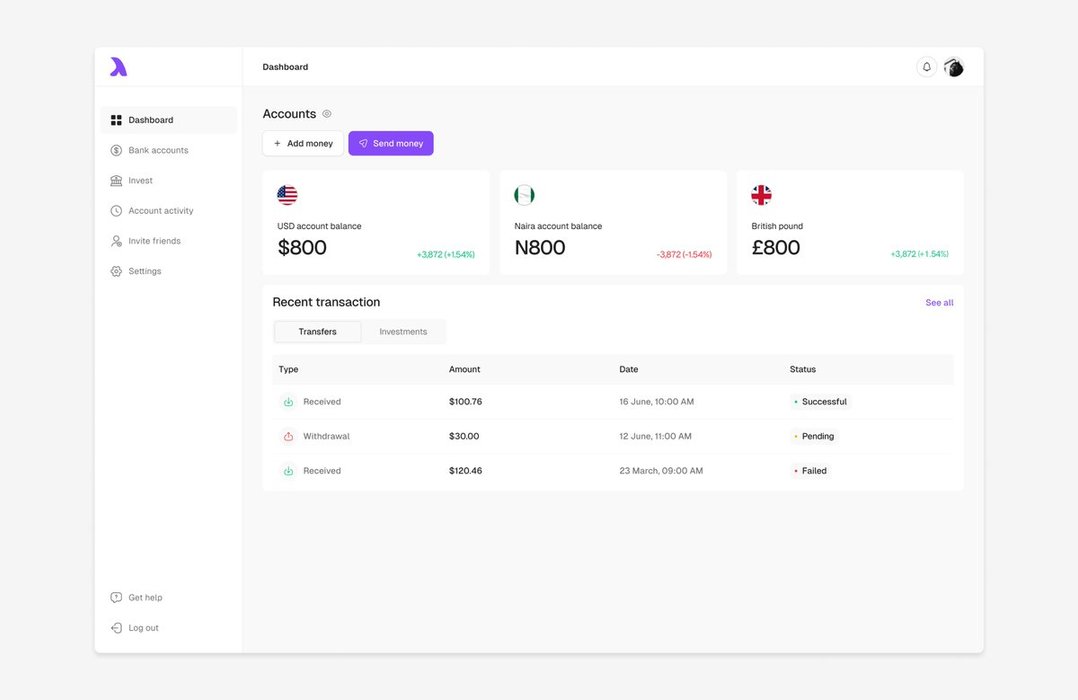
Task: Click the purple app logo
Action: [118, 67]
